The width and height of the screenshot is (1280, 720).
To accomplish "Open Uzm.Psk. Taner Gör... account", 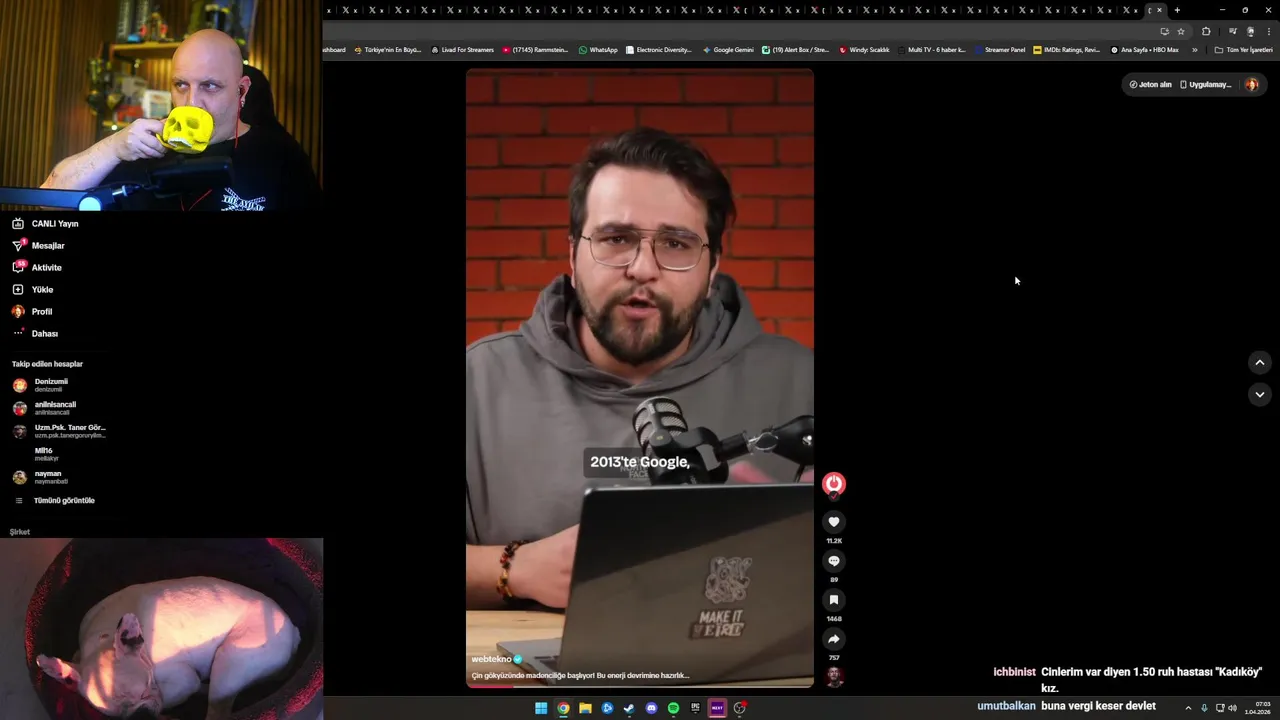I will pos(59,431).
